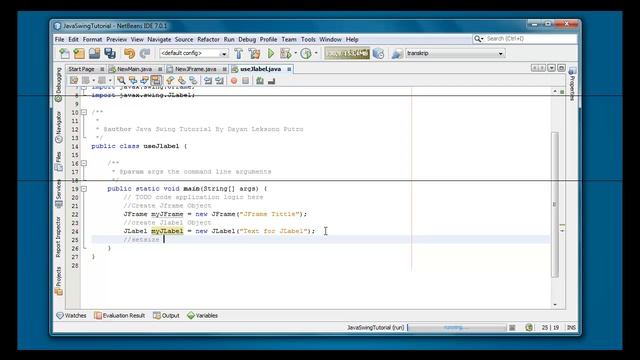Open the Debugging side panel
This screenshot has height=360, width=640.
(58, 84)
